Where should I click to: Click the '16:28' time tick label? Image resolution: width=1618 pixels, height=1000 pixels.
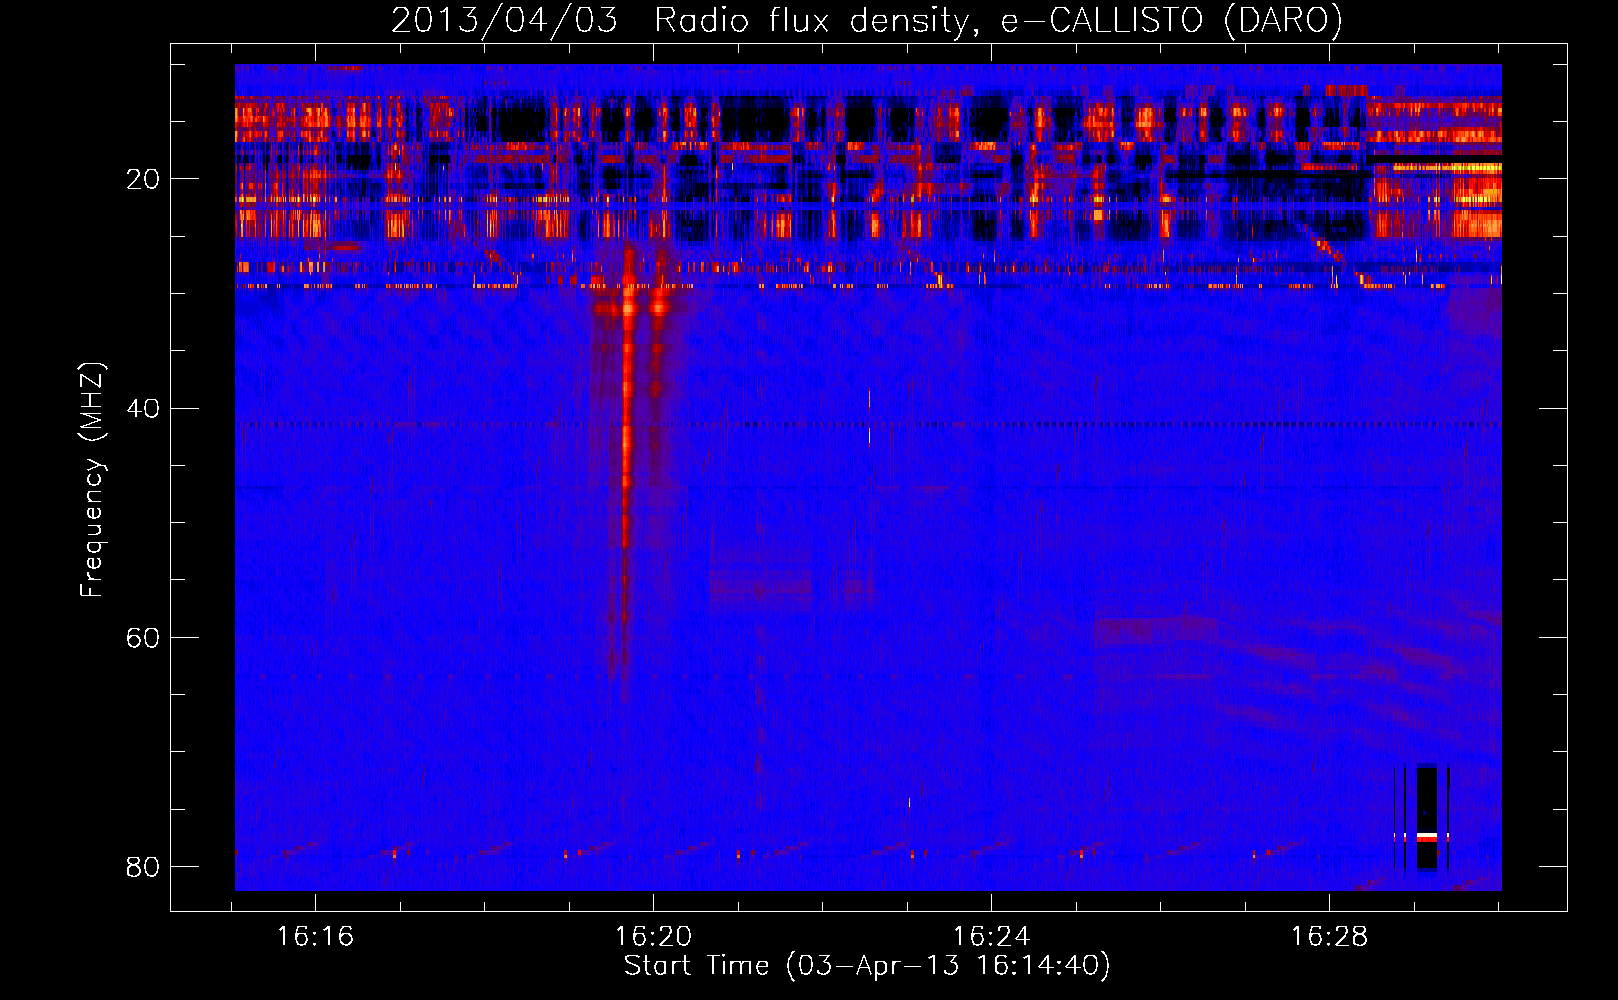click(1329, 936)
